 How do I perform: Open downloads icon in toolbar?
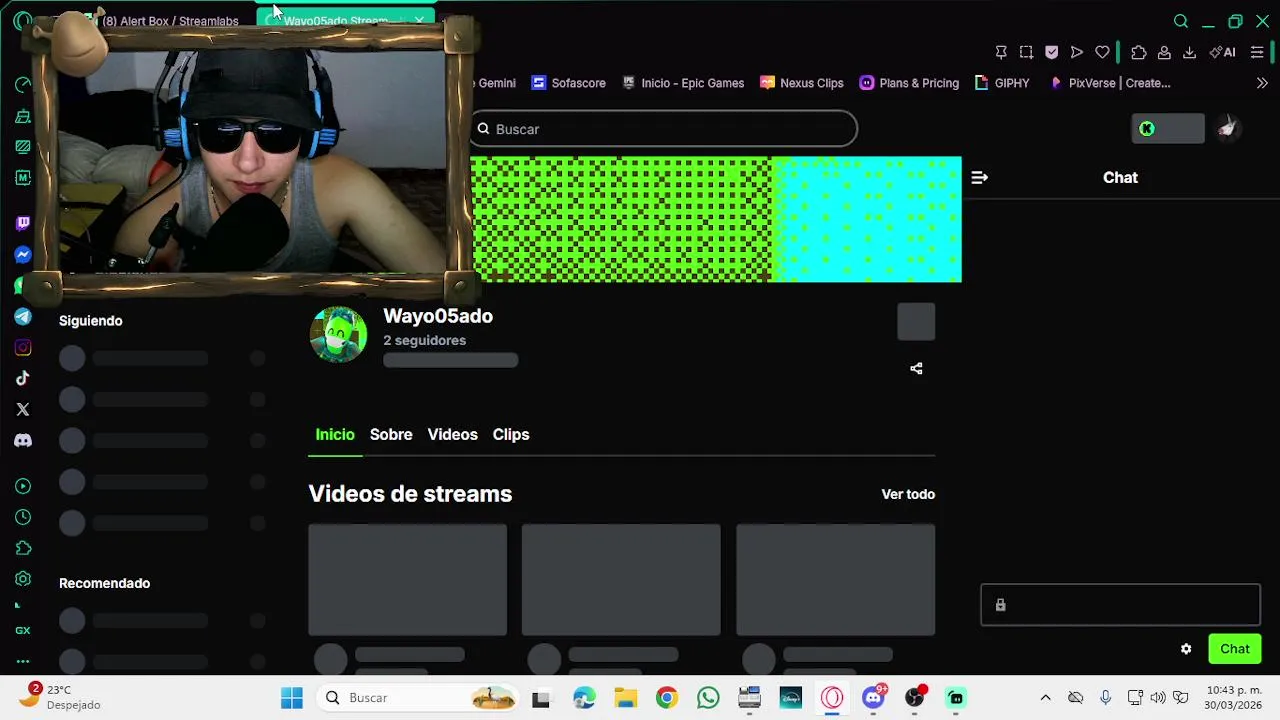pos(1189,52)
